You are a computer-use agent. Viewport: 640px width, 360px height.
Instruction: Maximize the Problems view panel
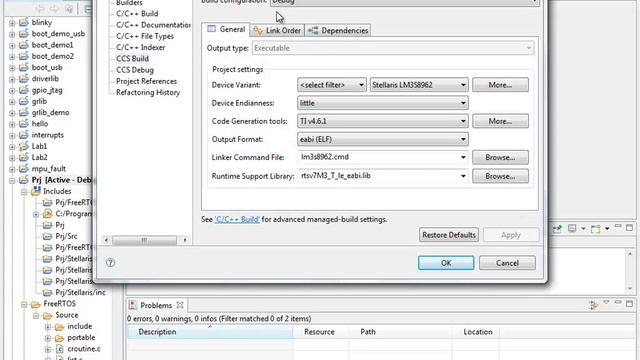(x=629, y=303)
